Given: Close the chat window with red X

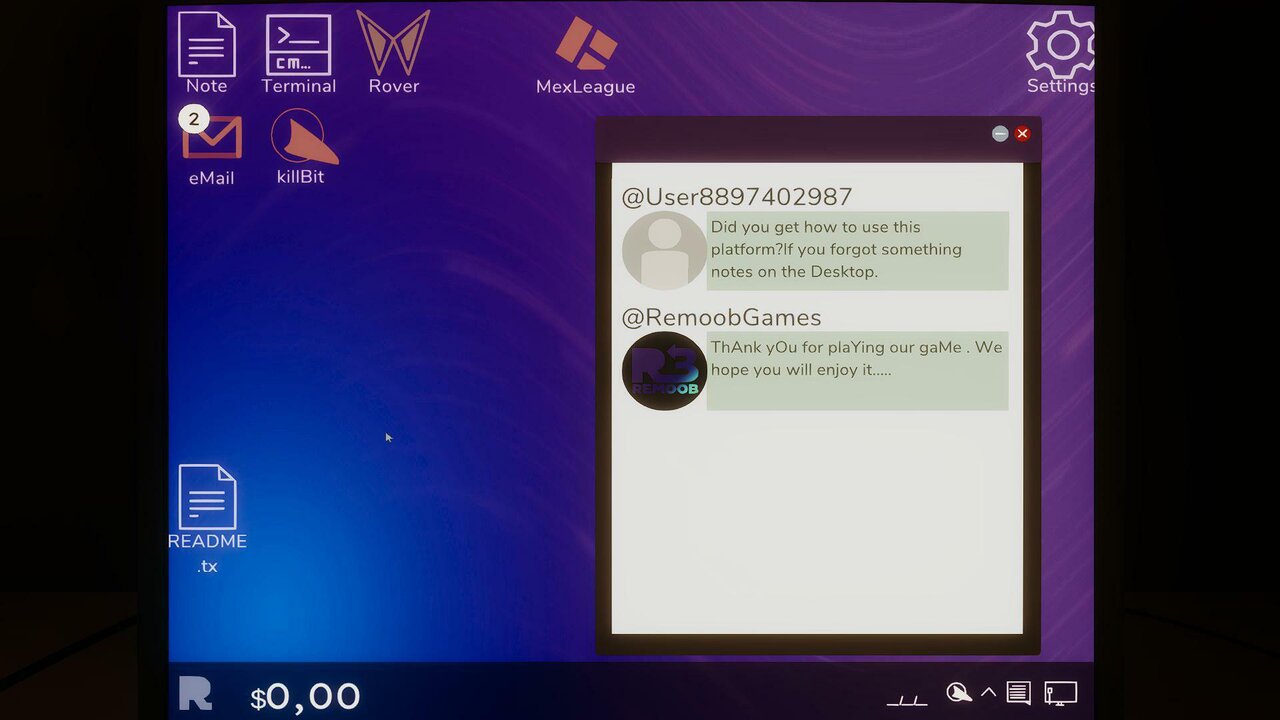Looking at the screenshot, I should 1022,134.
